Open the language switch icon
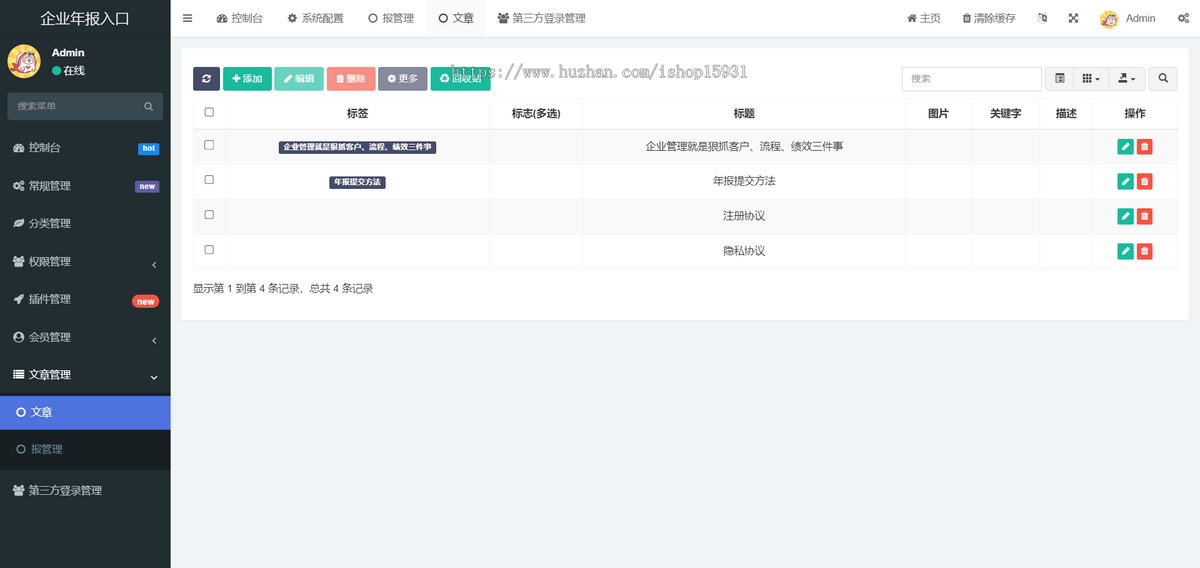1200x568 pixels. coord(1043,18)
